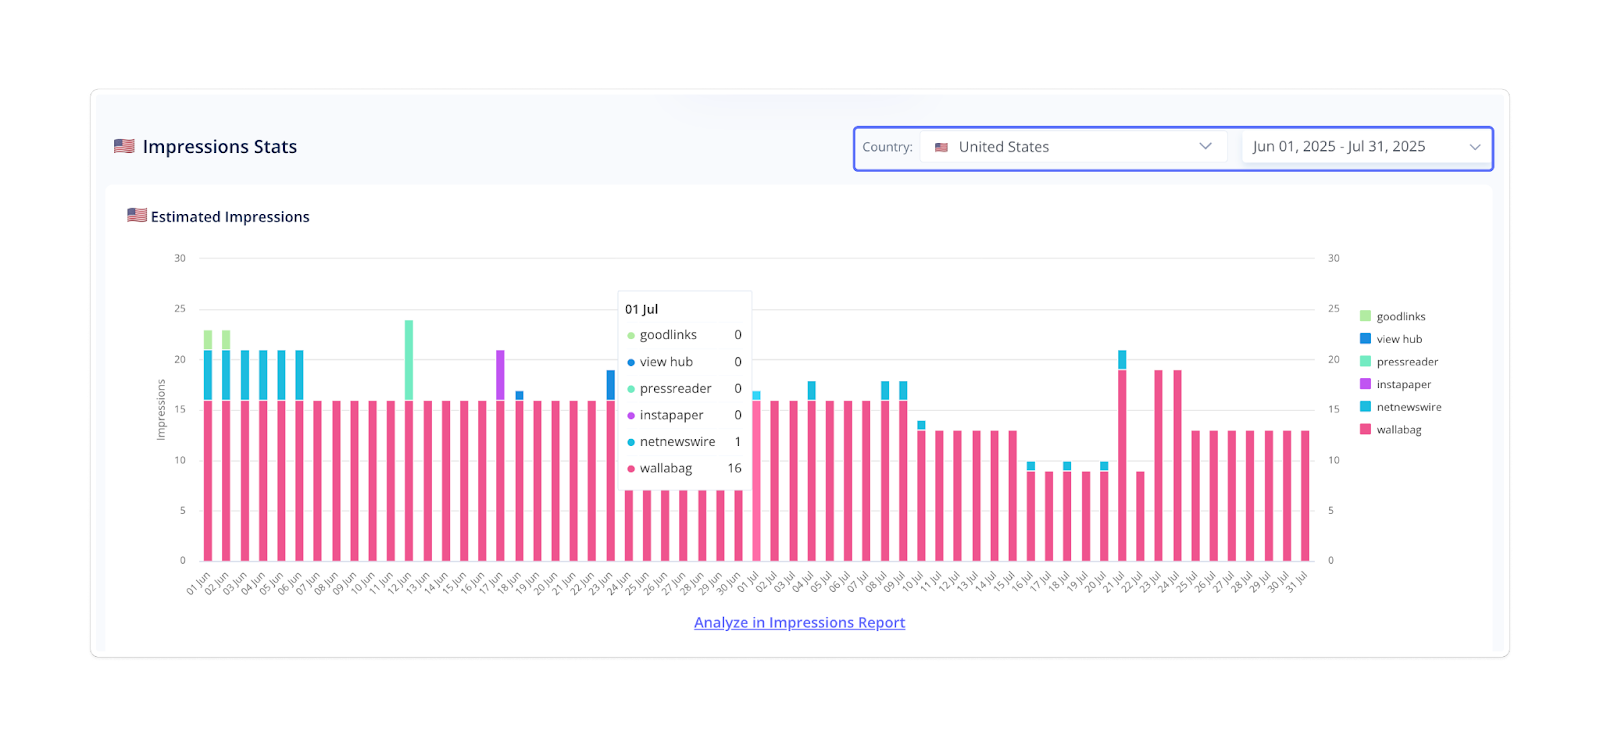The width and height of the screenshot is (1600, 749).
Task: Click the US flag icon beside Impressions Stats
Action: (x=124, y=146)
